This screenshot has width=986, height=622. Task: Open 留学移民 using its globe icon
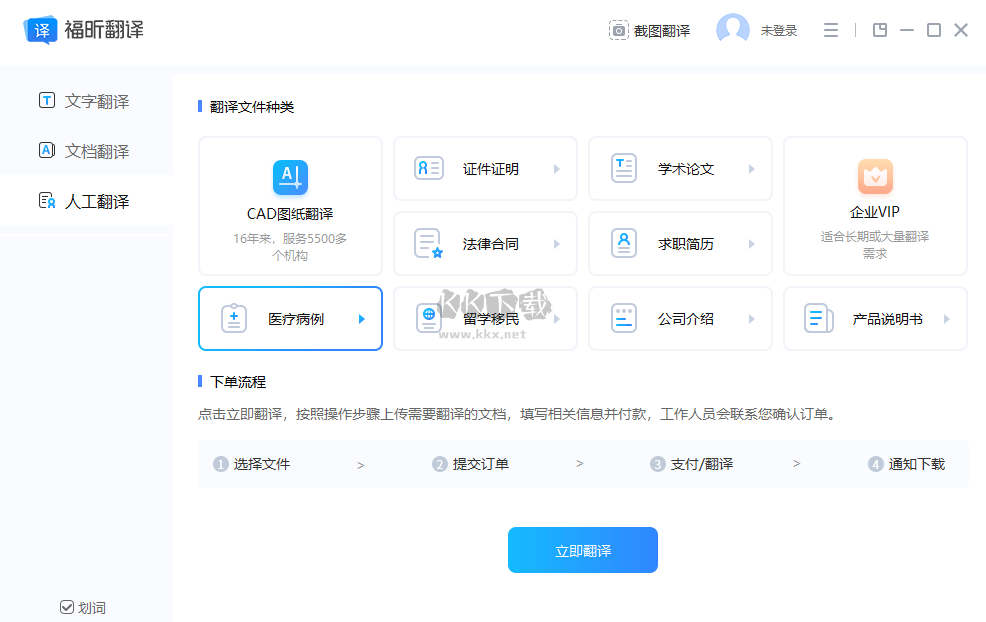click(428, 318)
